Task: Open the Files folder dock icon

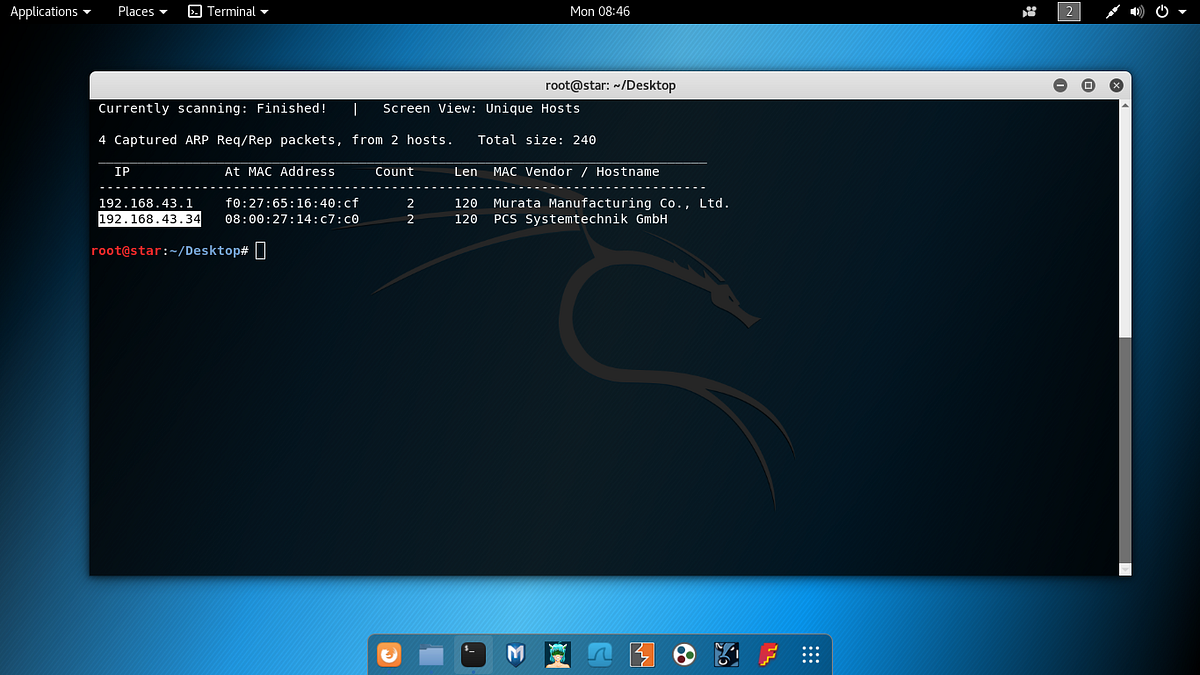Action: 431,655
